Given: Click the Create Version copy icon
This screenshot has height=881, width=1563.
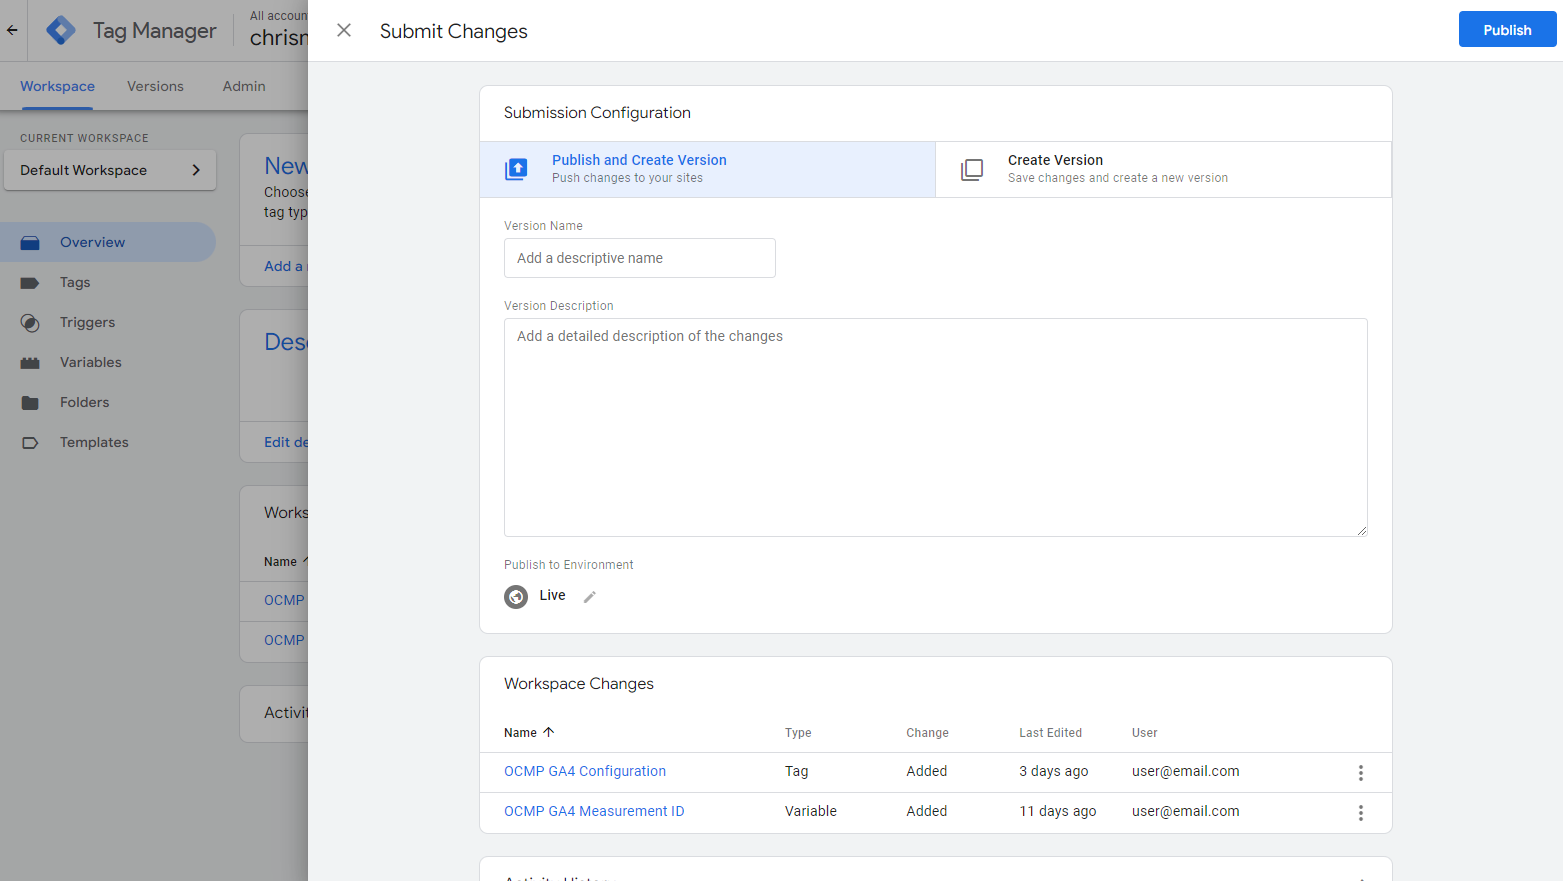Looking at the screenshot, I should pos(972,169).
